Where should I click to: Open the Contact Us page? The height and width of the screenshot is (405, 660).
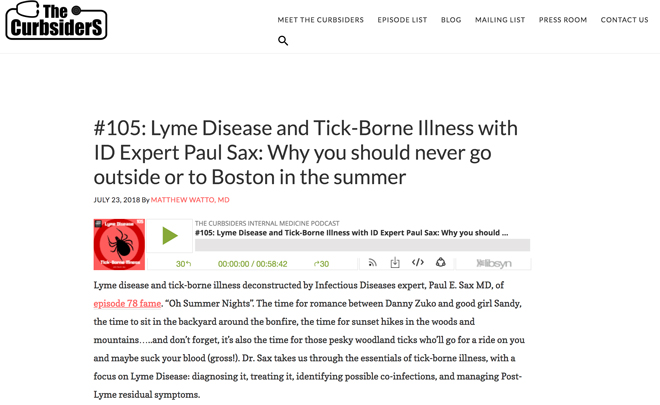point(624,20)
